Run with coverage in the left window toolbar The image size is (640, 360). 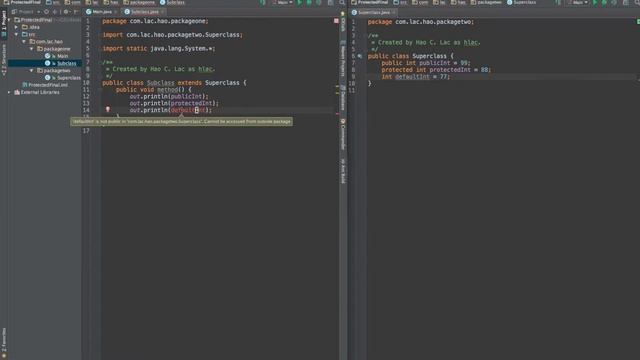pos(319,3)
